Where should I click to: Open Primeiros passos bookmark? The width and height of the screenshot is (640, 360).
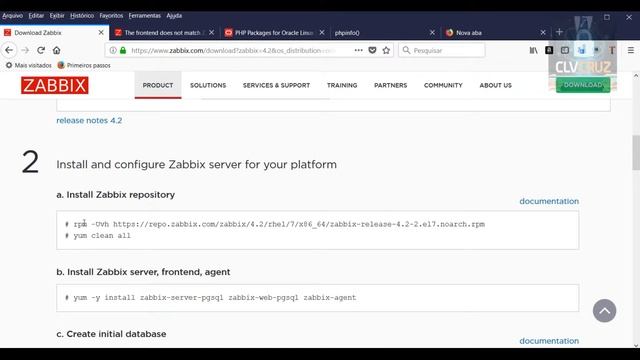(84, 65)
